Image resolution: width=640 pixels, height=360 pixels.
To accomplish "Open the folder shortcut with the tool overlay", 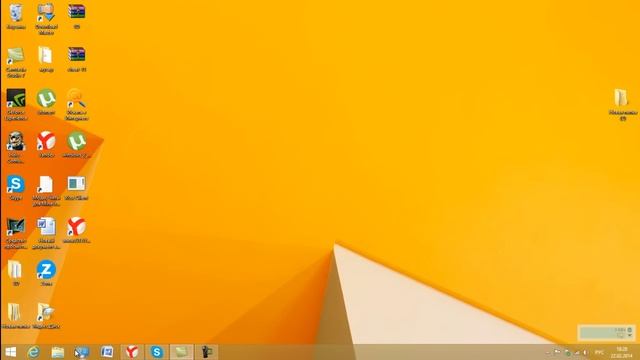I will (46, 316).
